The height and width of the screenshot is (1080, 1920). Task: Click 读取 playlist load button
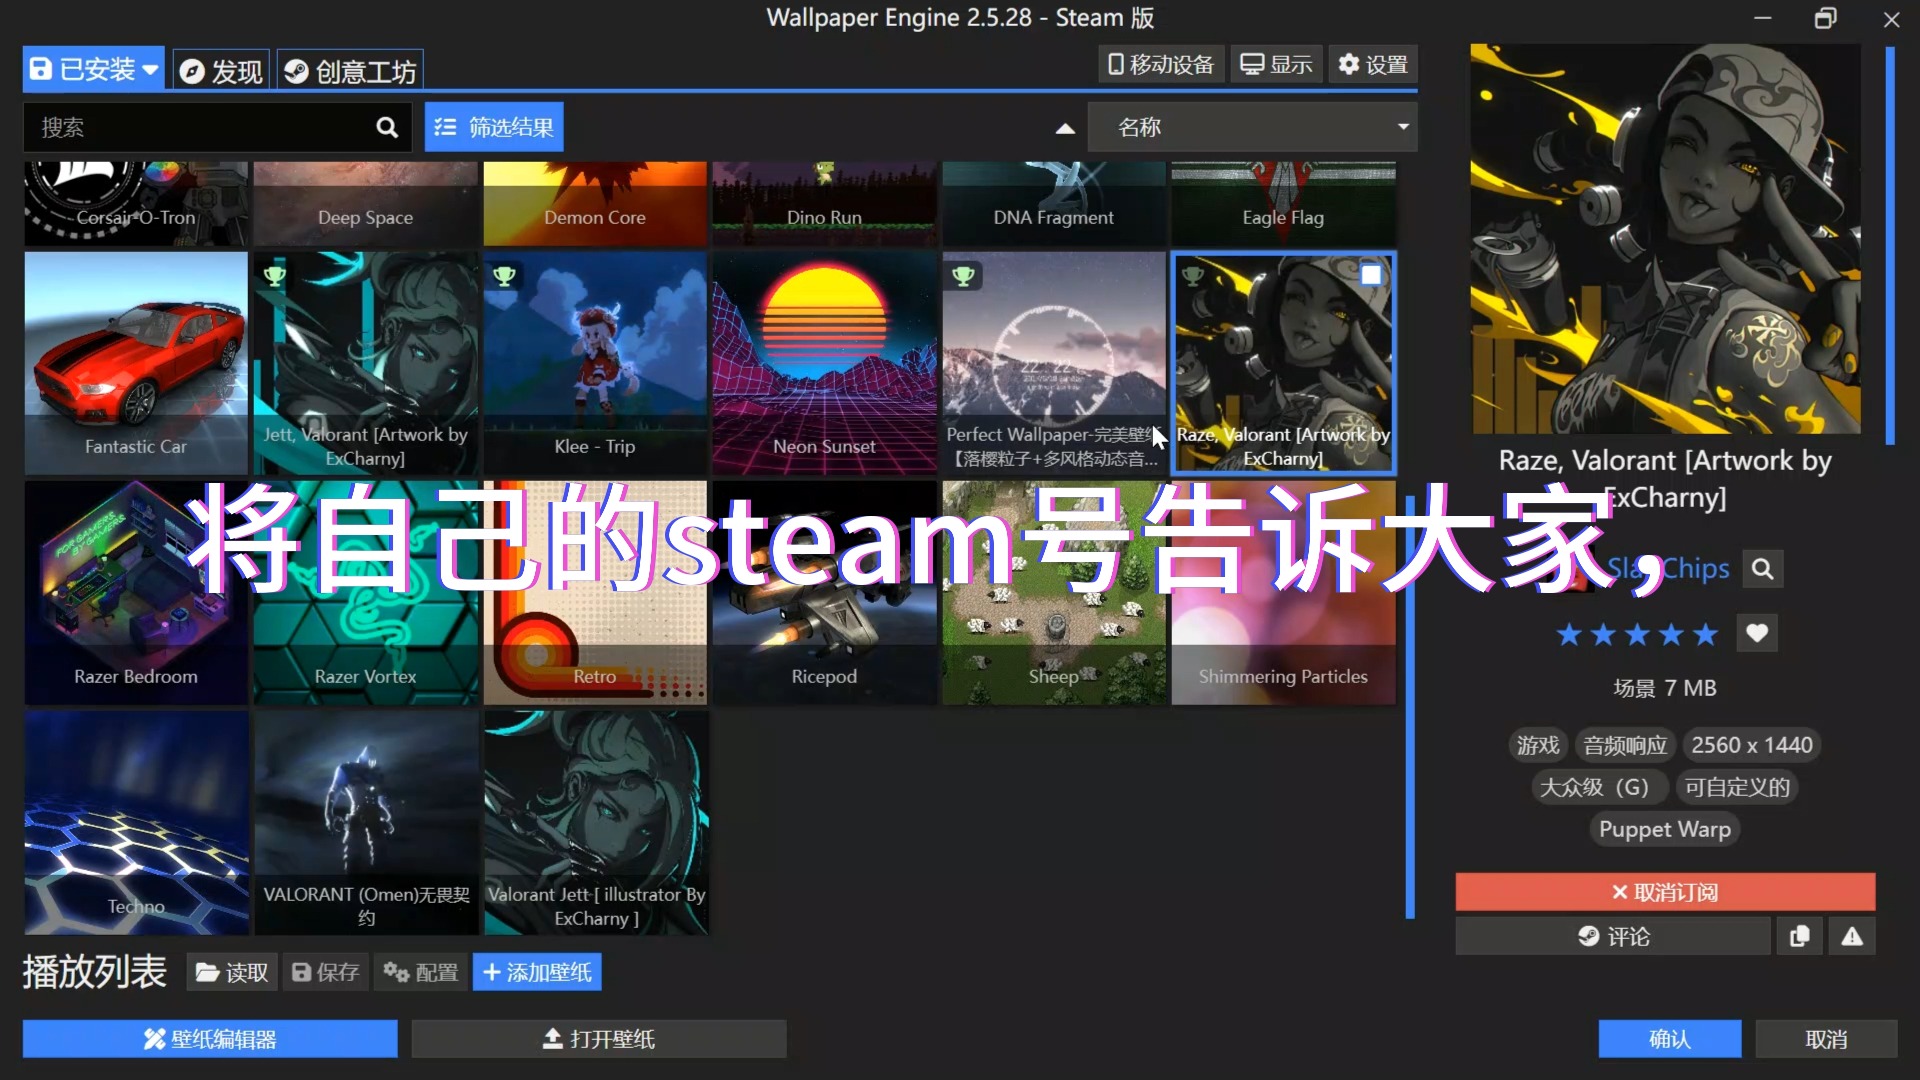[x=232, y=972]
